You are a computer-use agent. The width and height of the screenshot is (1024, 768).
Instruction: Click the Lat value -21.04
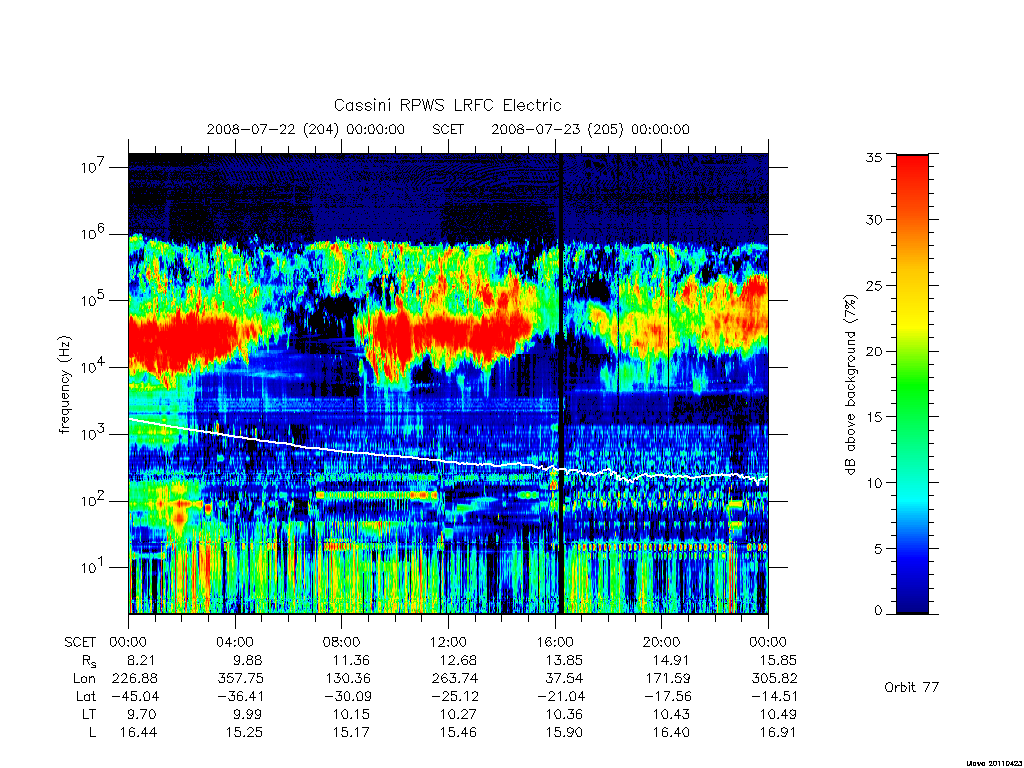coord(560,696)
